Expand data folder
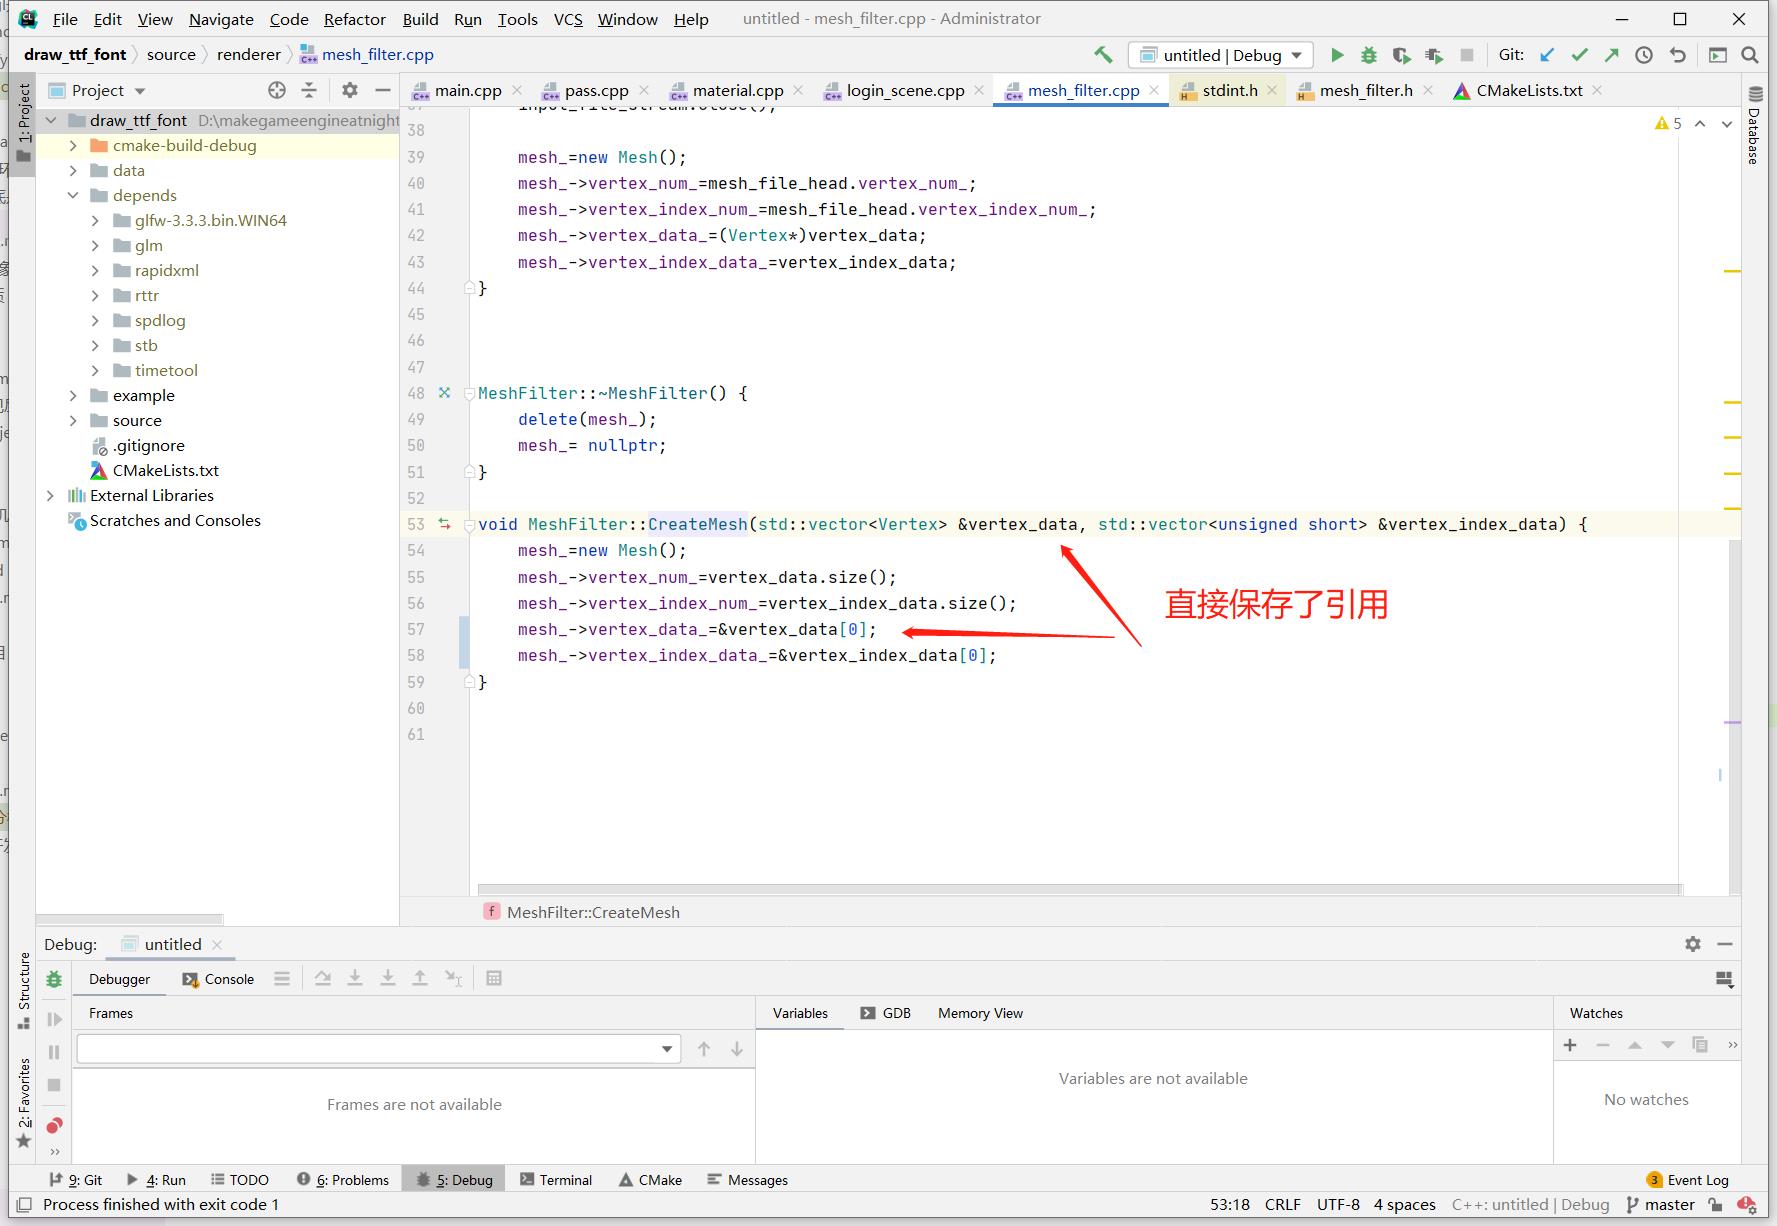 73,170
